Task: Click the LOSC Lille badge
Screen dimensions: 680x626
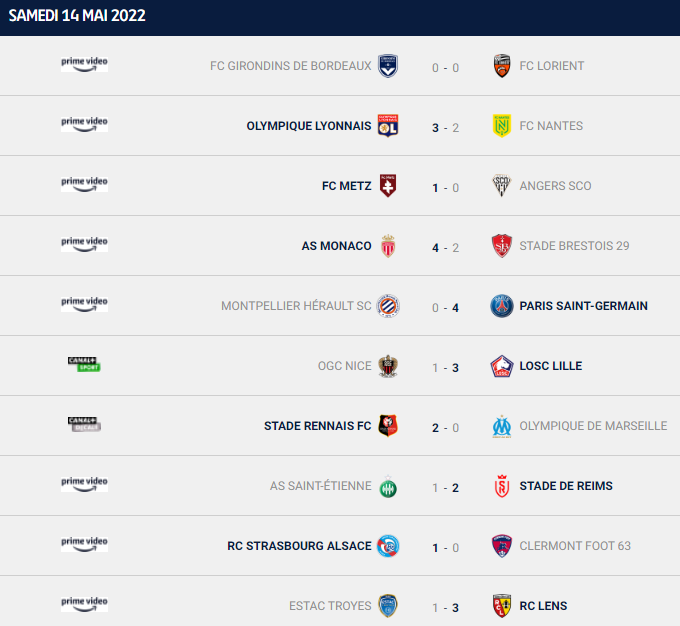Action: point(502,366)
